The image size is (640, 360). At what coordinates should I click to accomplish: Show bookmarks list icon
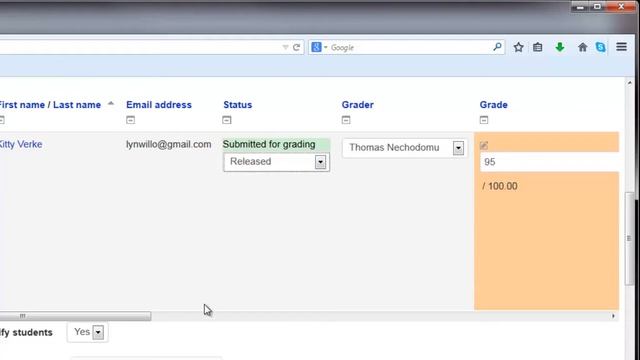538,47
